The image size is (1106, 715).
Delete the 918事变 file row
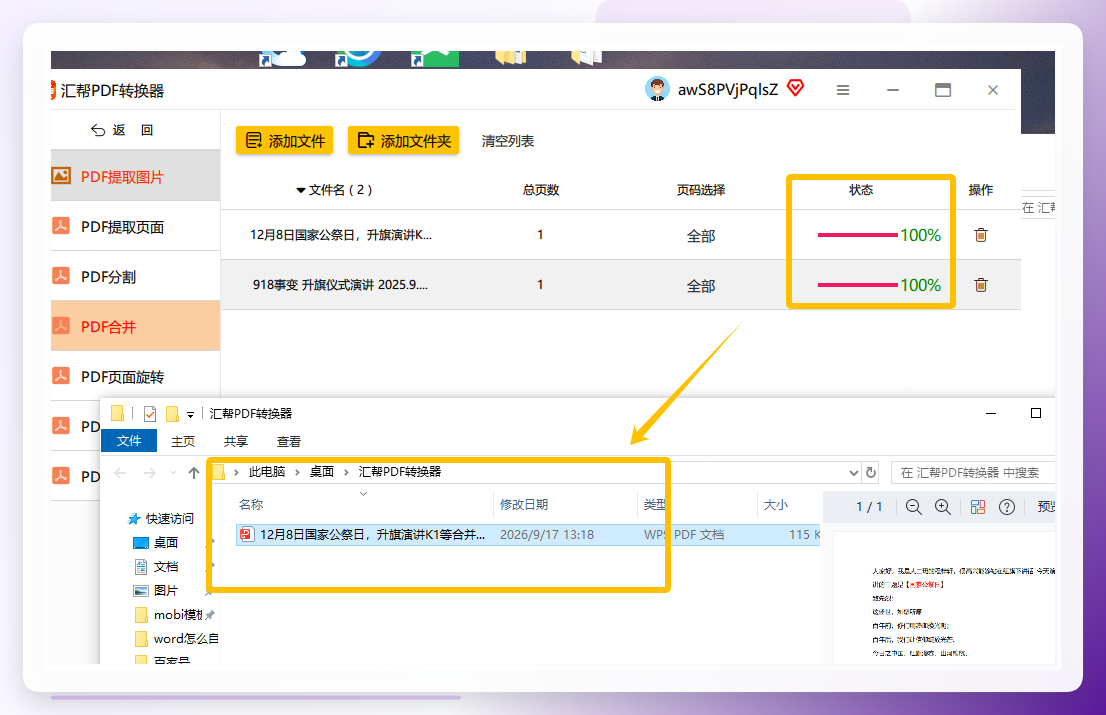point(980,285)
